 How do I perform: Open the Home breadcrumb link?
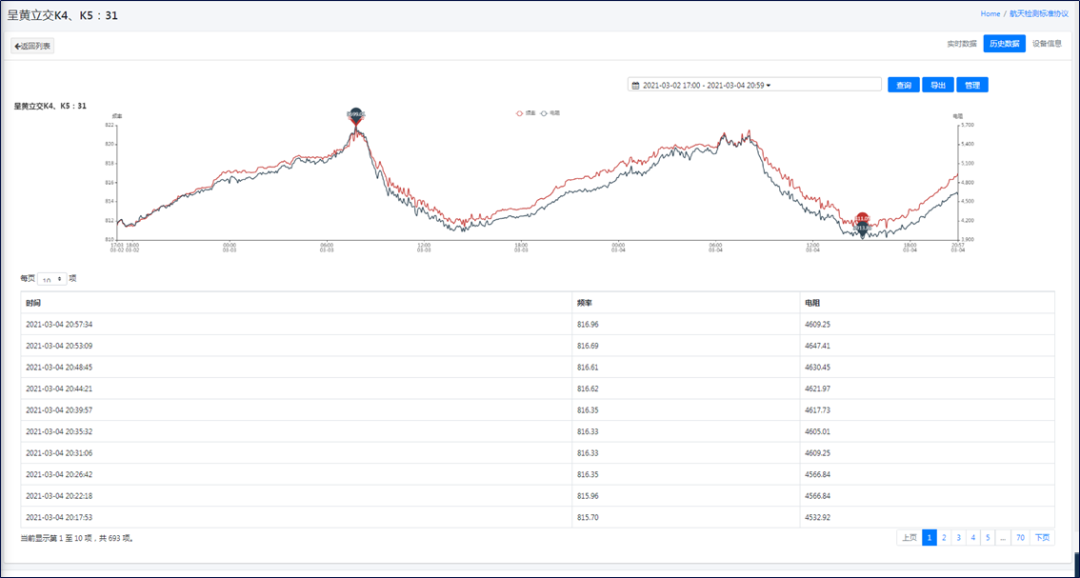(x=990, y=14)
